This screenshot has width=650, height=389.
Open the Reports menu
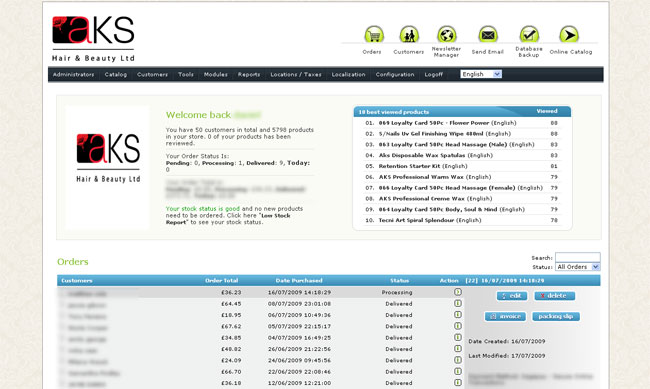point(249,75)
